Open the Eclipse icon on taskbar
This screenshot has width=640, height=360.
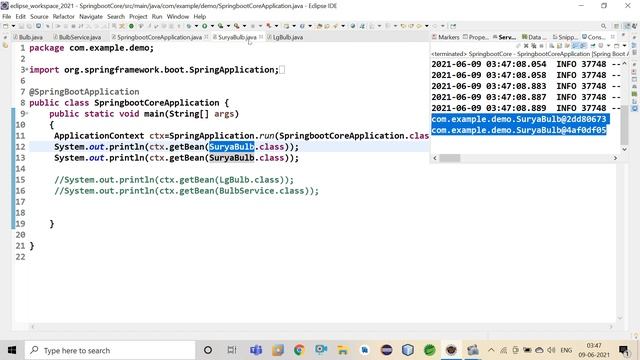click(386, 350)
